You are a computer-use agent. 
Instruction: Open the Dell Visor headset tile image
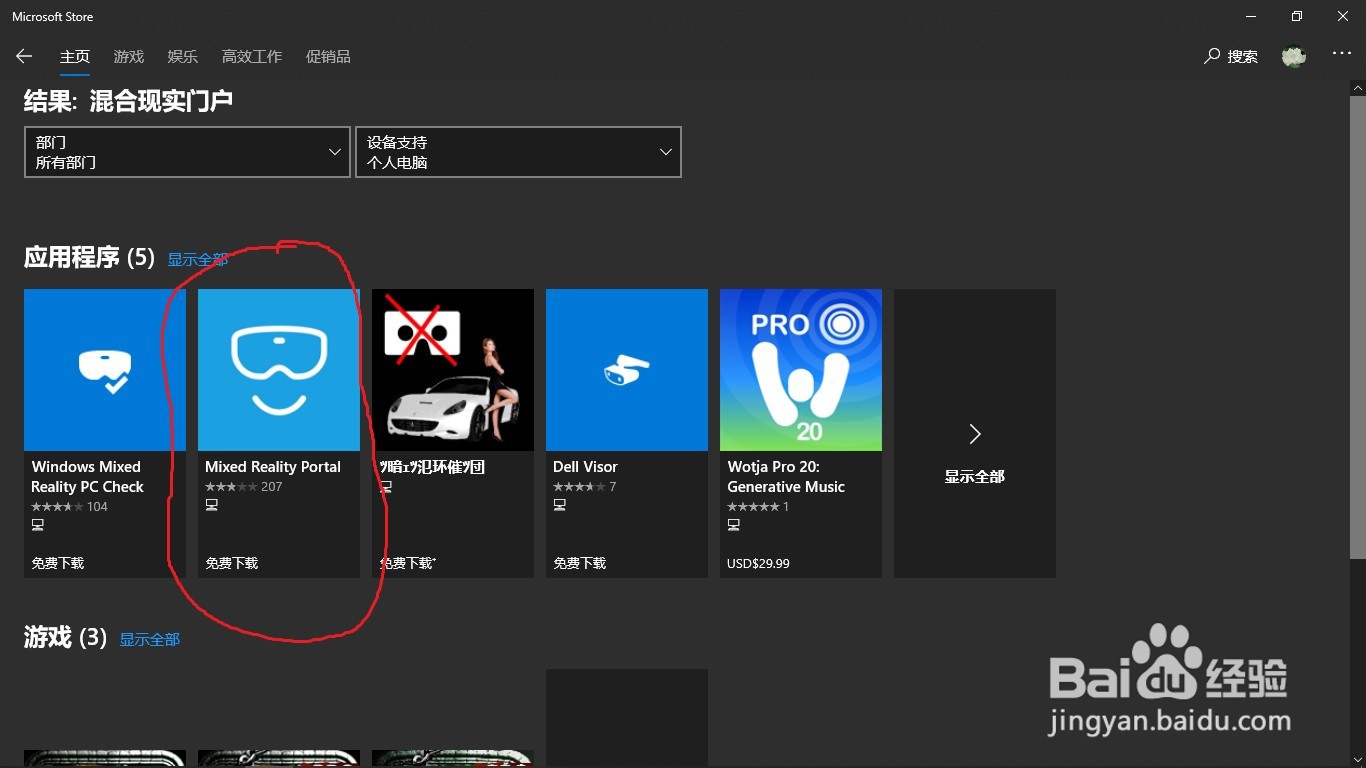click(627, 370)
